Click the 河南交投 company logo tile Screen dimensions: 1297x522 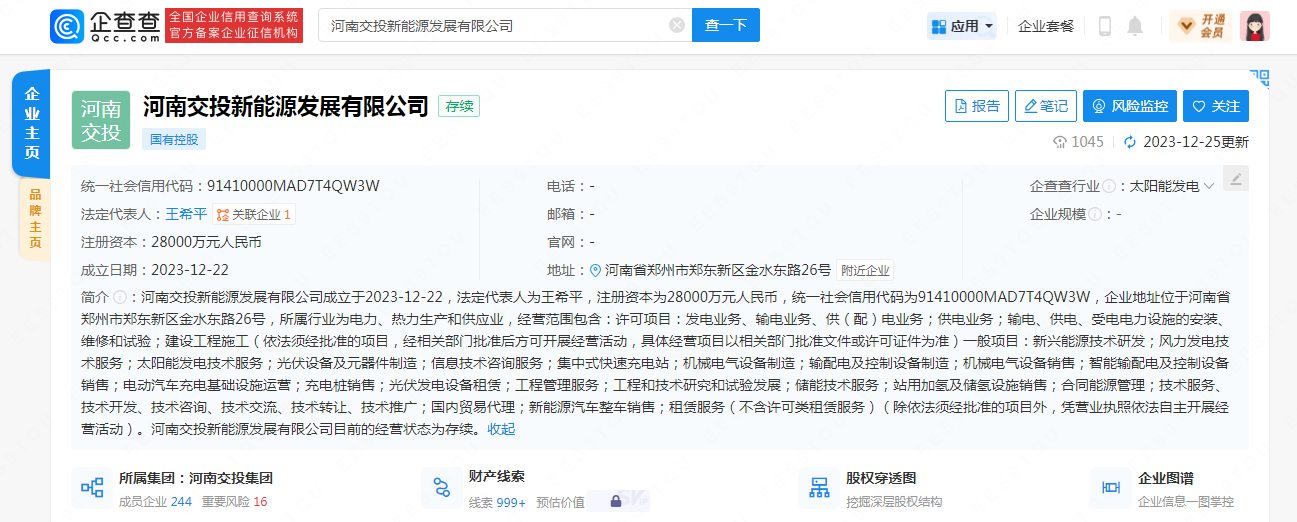(x=101, y=119)
